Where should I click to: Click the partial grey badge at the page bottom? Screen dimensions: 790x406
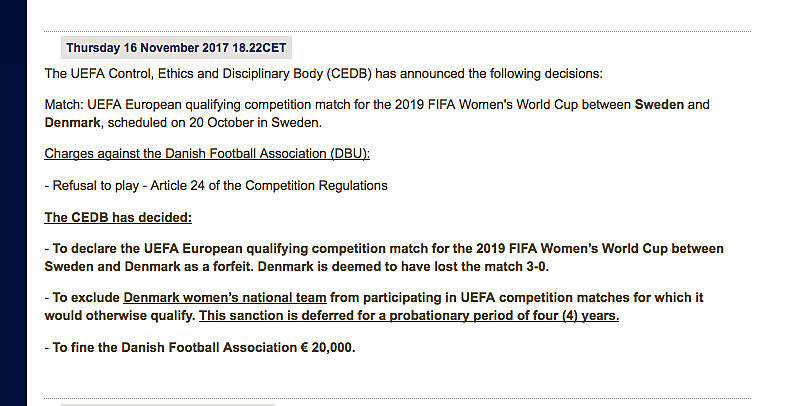pyautogui.click(x=167, y=404)
